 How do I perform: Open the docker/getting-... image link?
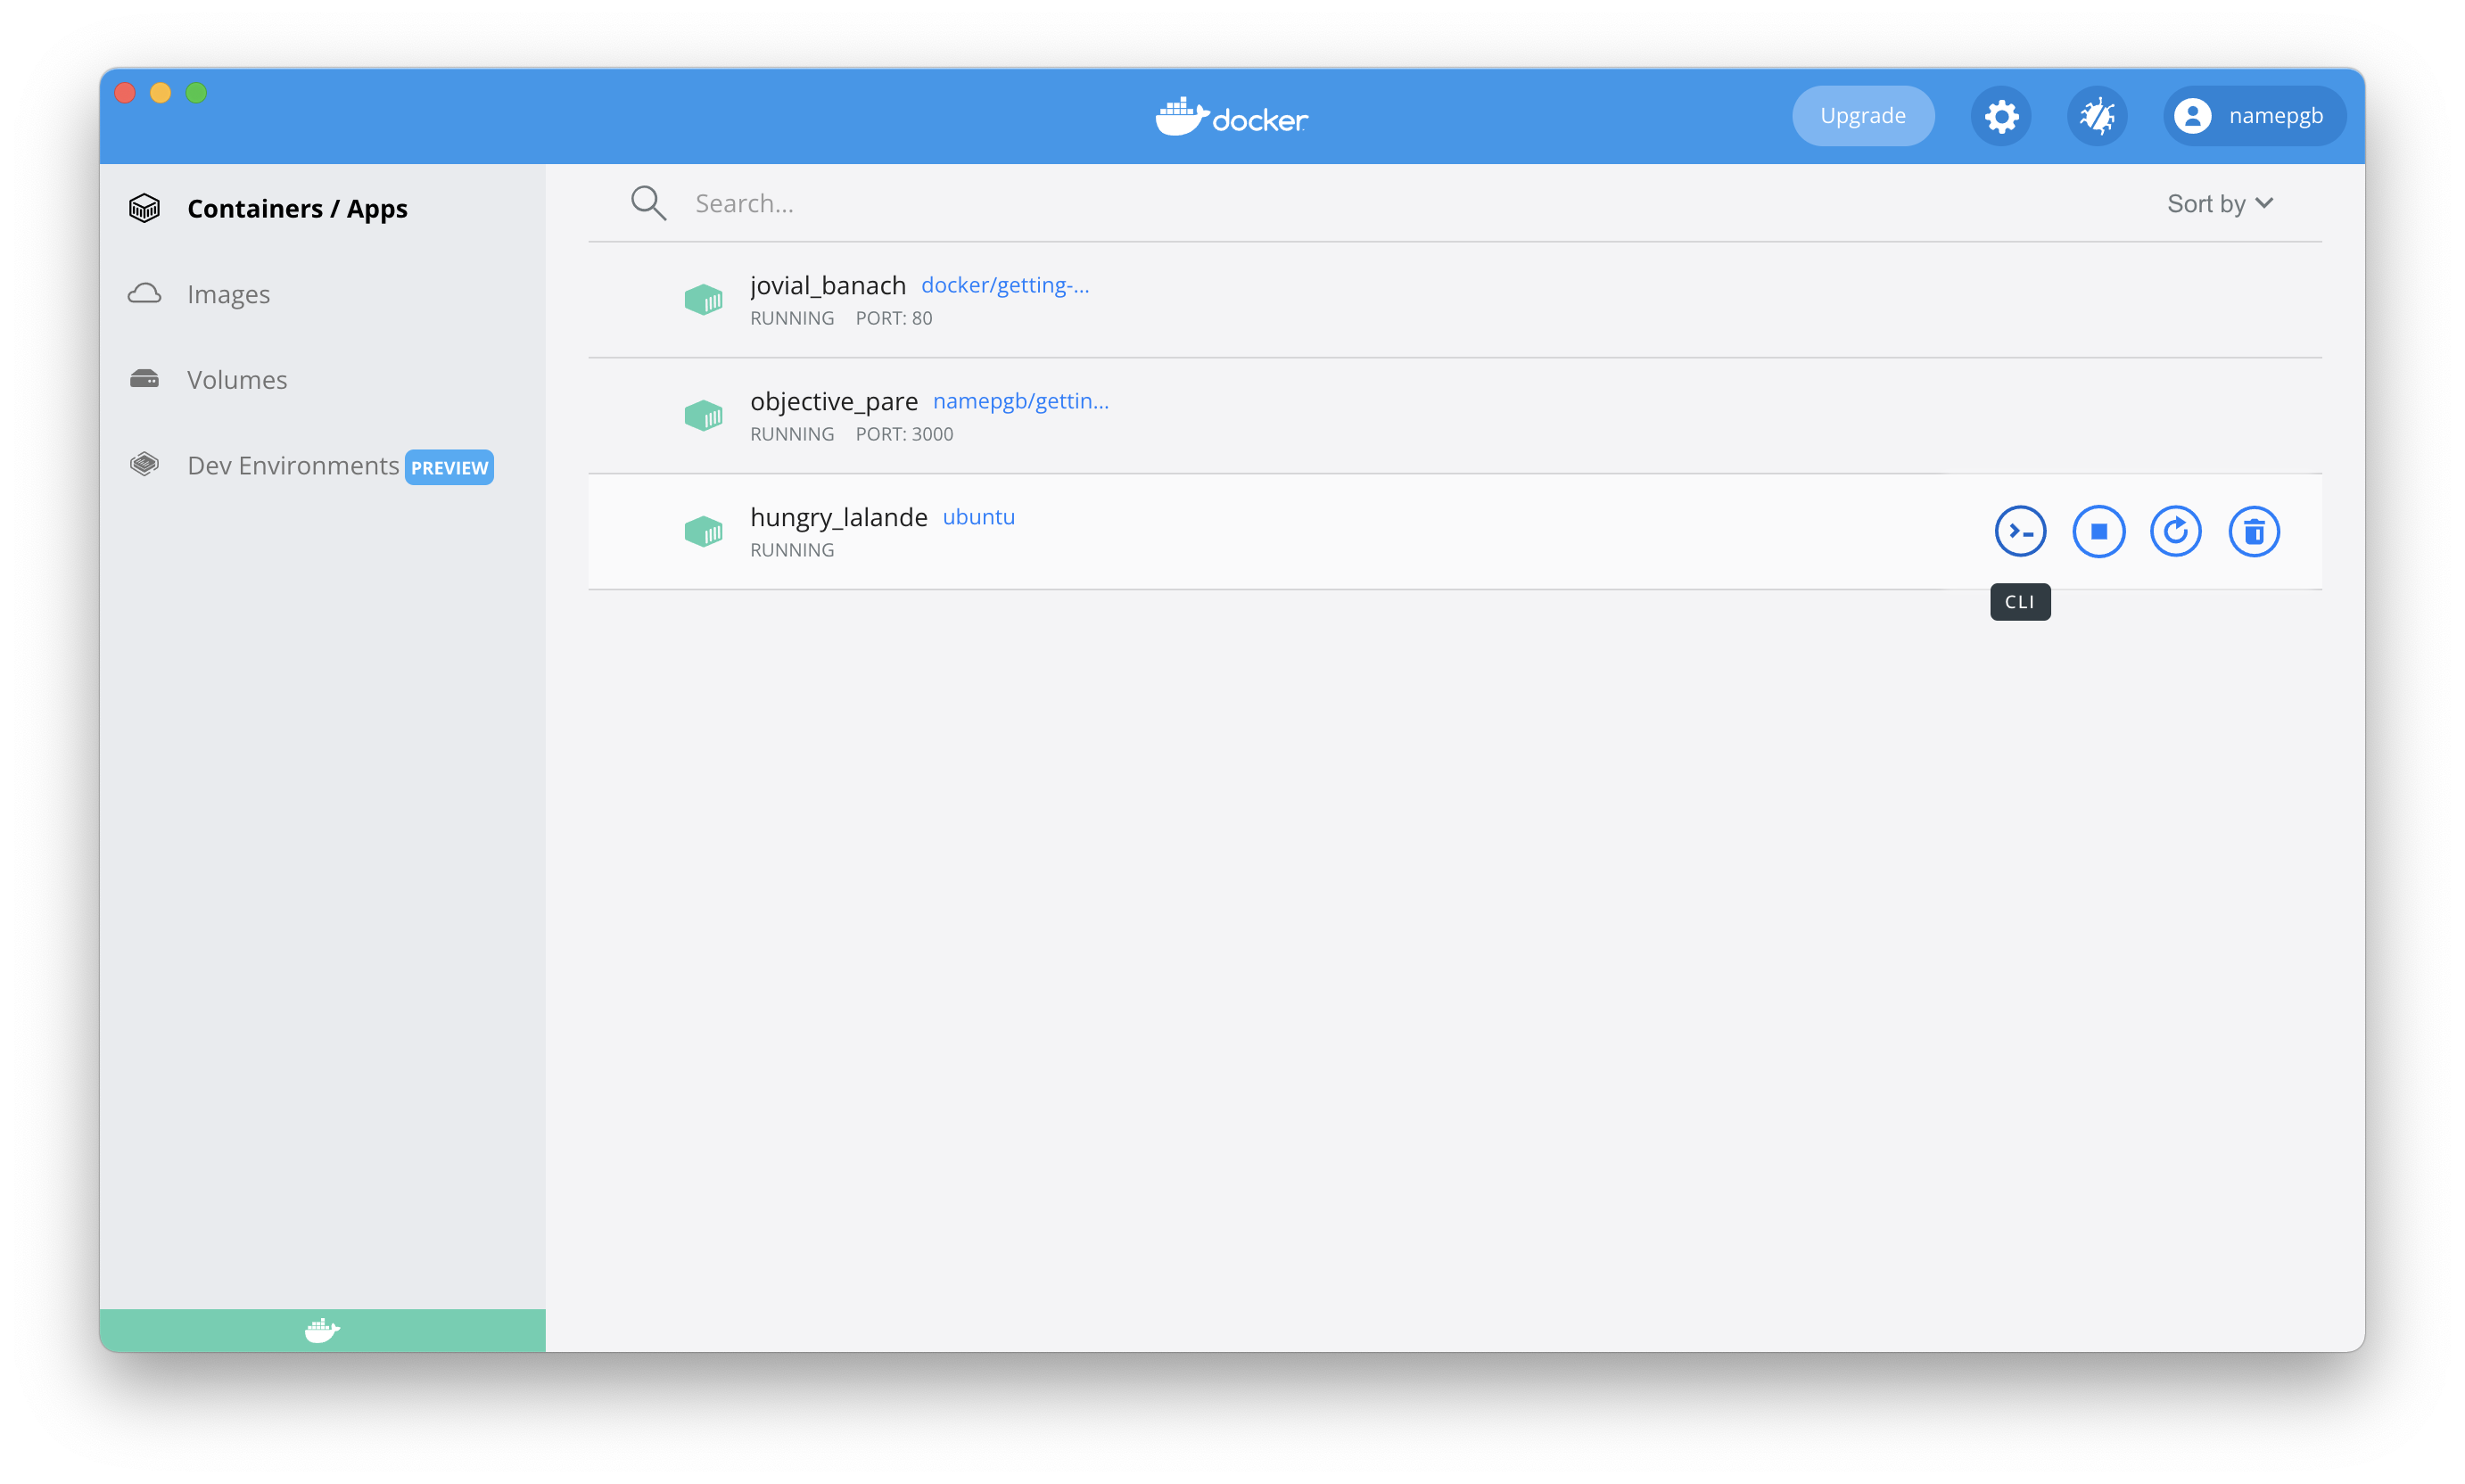(1004, 285)
